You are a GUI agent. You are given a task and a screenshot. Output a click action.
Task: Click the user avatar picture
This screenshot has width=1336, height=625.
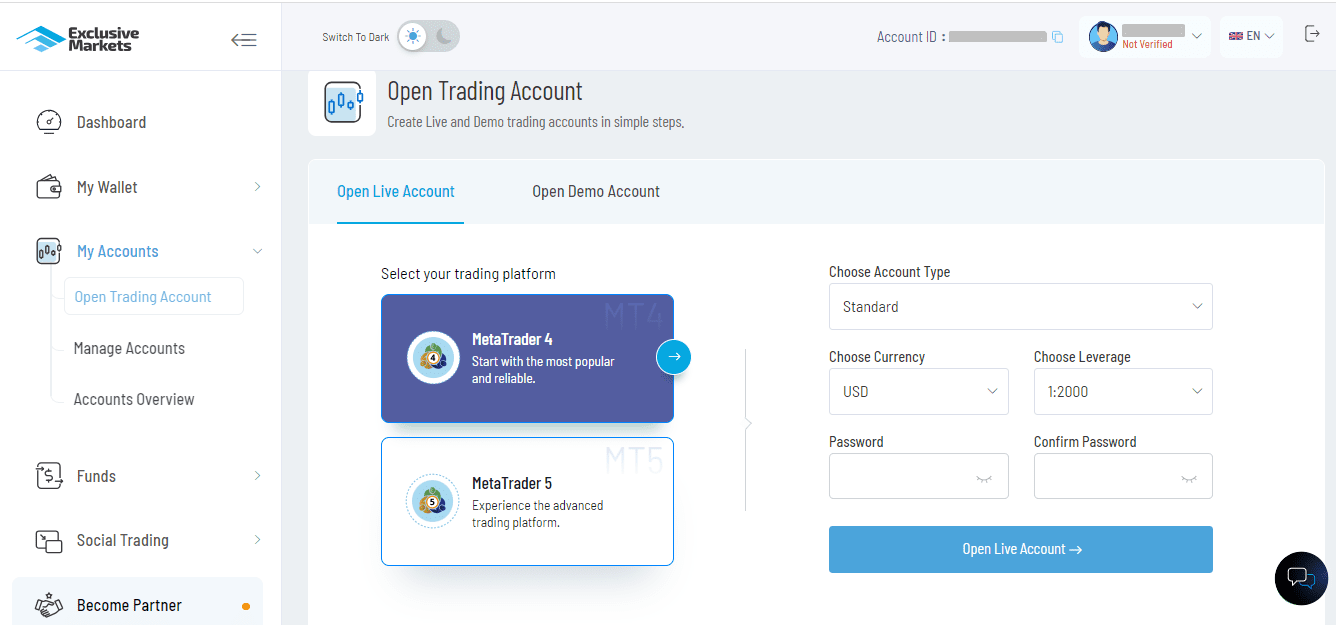(x=1103, y=37)
